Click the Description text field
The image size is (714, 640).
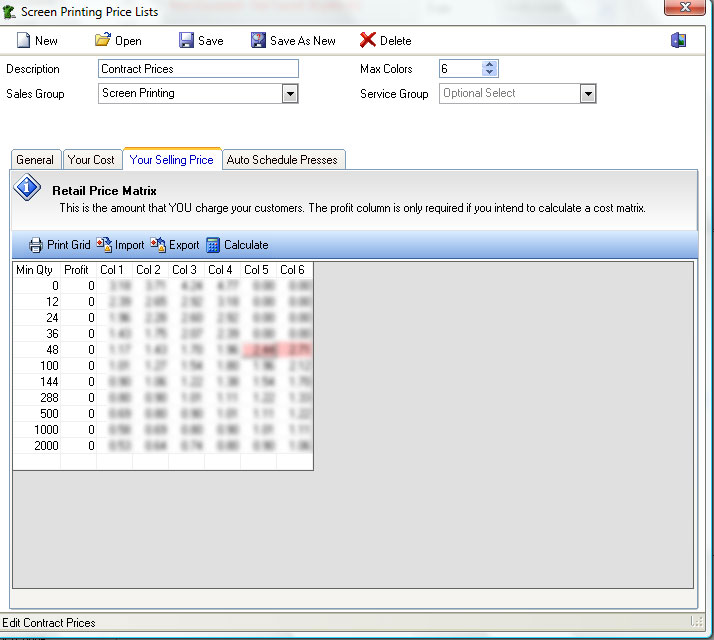click(x=198, y=69)
